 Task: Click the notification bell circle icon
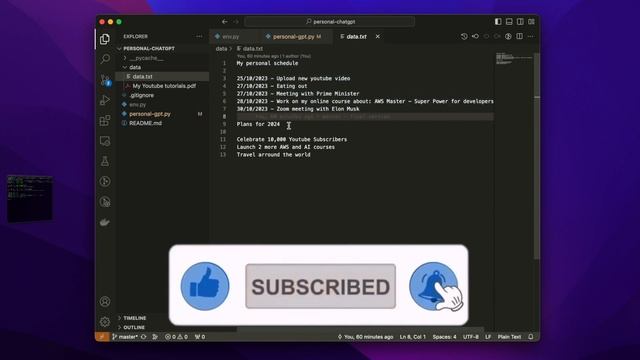coord(434,286)
